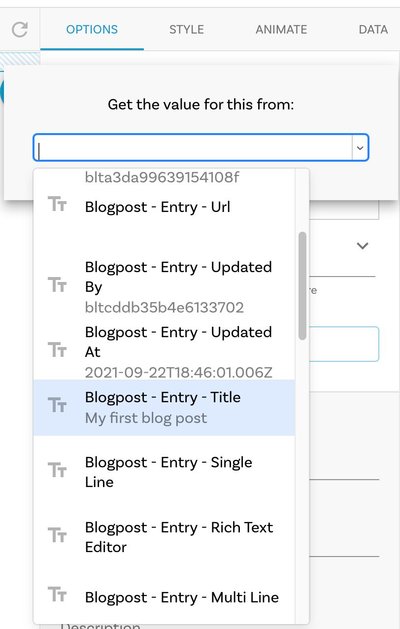Viewport: 400px width, 629px height.
Task: Click text-type icon beside Multi Line option
Action: pyautogui.click(x=57, y=595)
